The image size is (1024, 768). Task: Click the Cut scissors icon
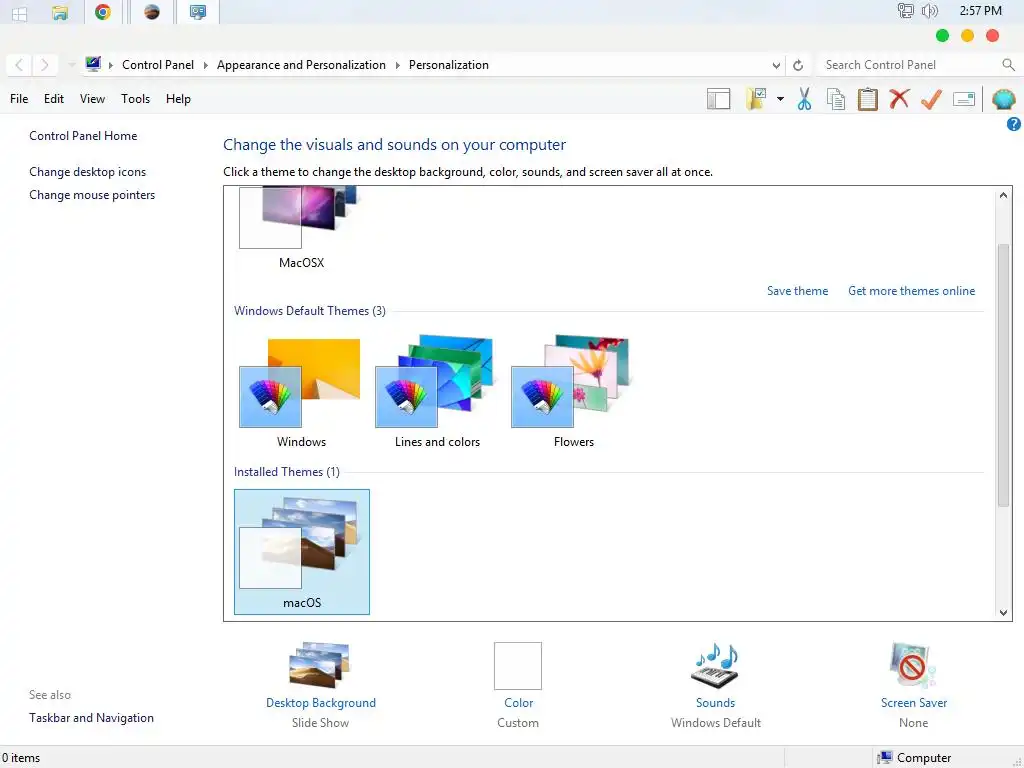(804, 99)
